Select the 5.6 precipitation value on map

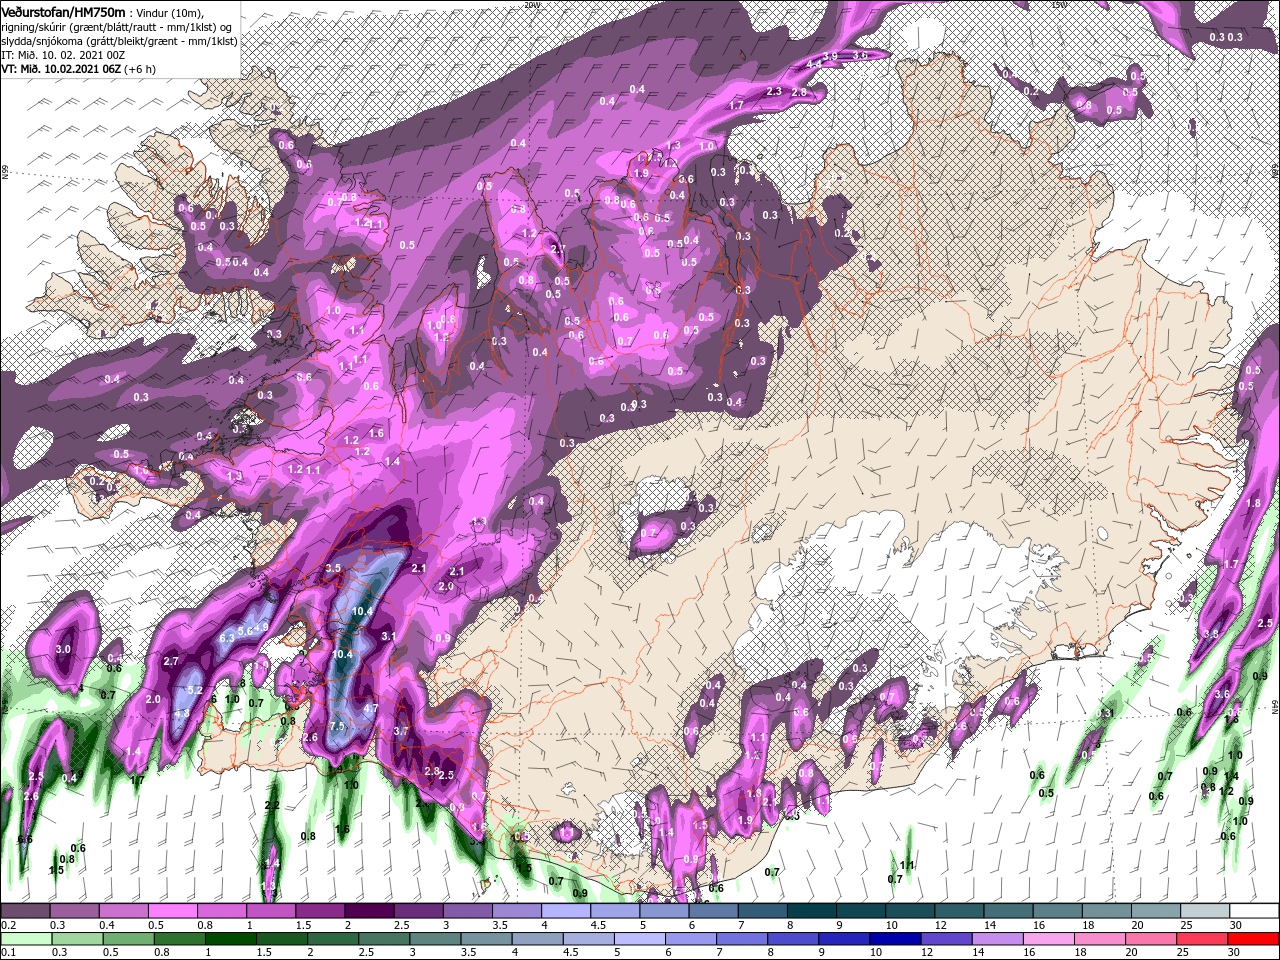click(x=244, y=631)
